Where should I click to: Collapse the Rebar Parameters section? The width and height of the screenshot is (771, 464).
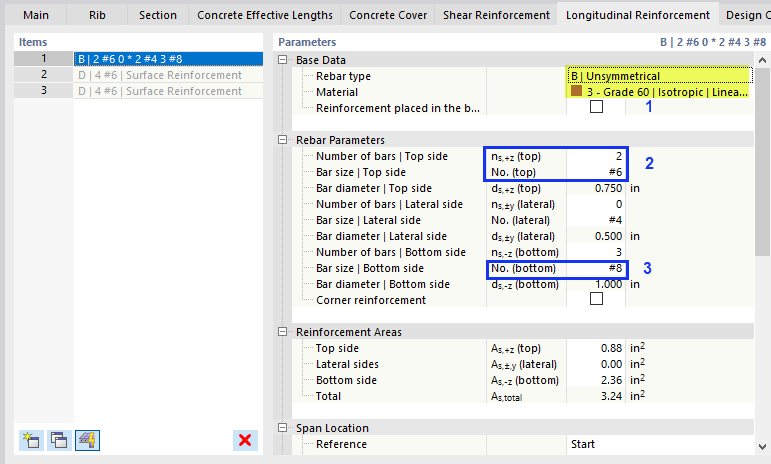coord(284,140)
